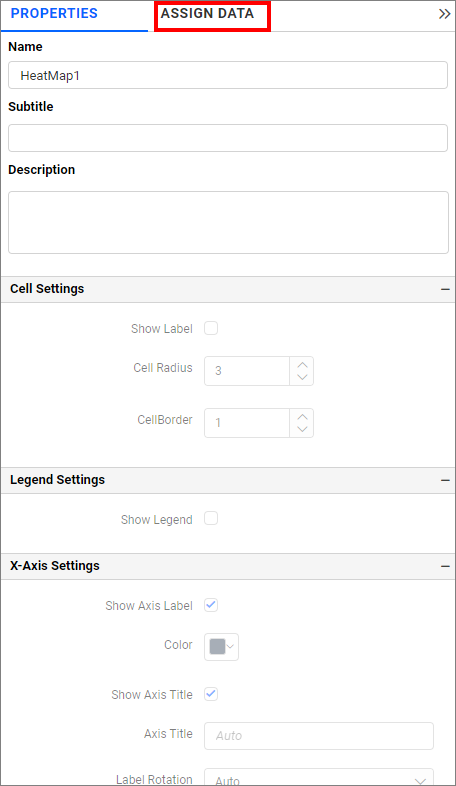The image size is (456, 786).
Task: Open the Label Rotation dropdown
Action: click(x=319, y=777)
